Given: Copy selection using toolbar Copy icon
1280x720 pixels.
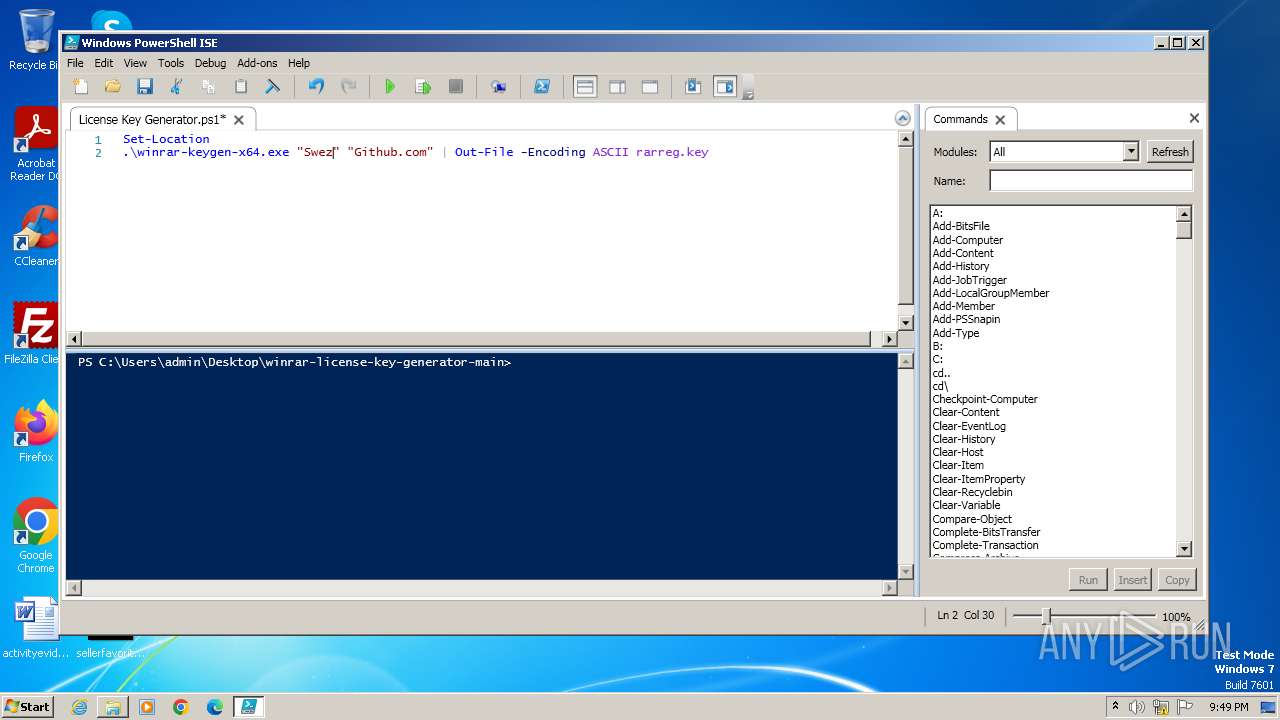Looking at the screenshot, I should click(x=209, y=87).
